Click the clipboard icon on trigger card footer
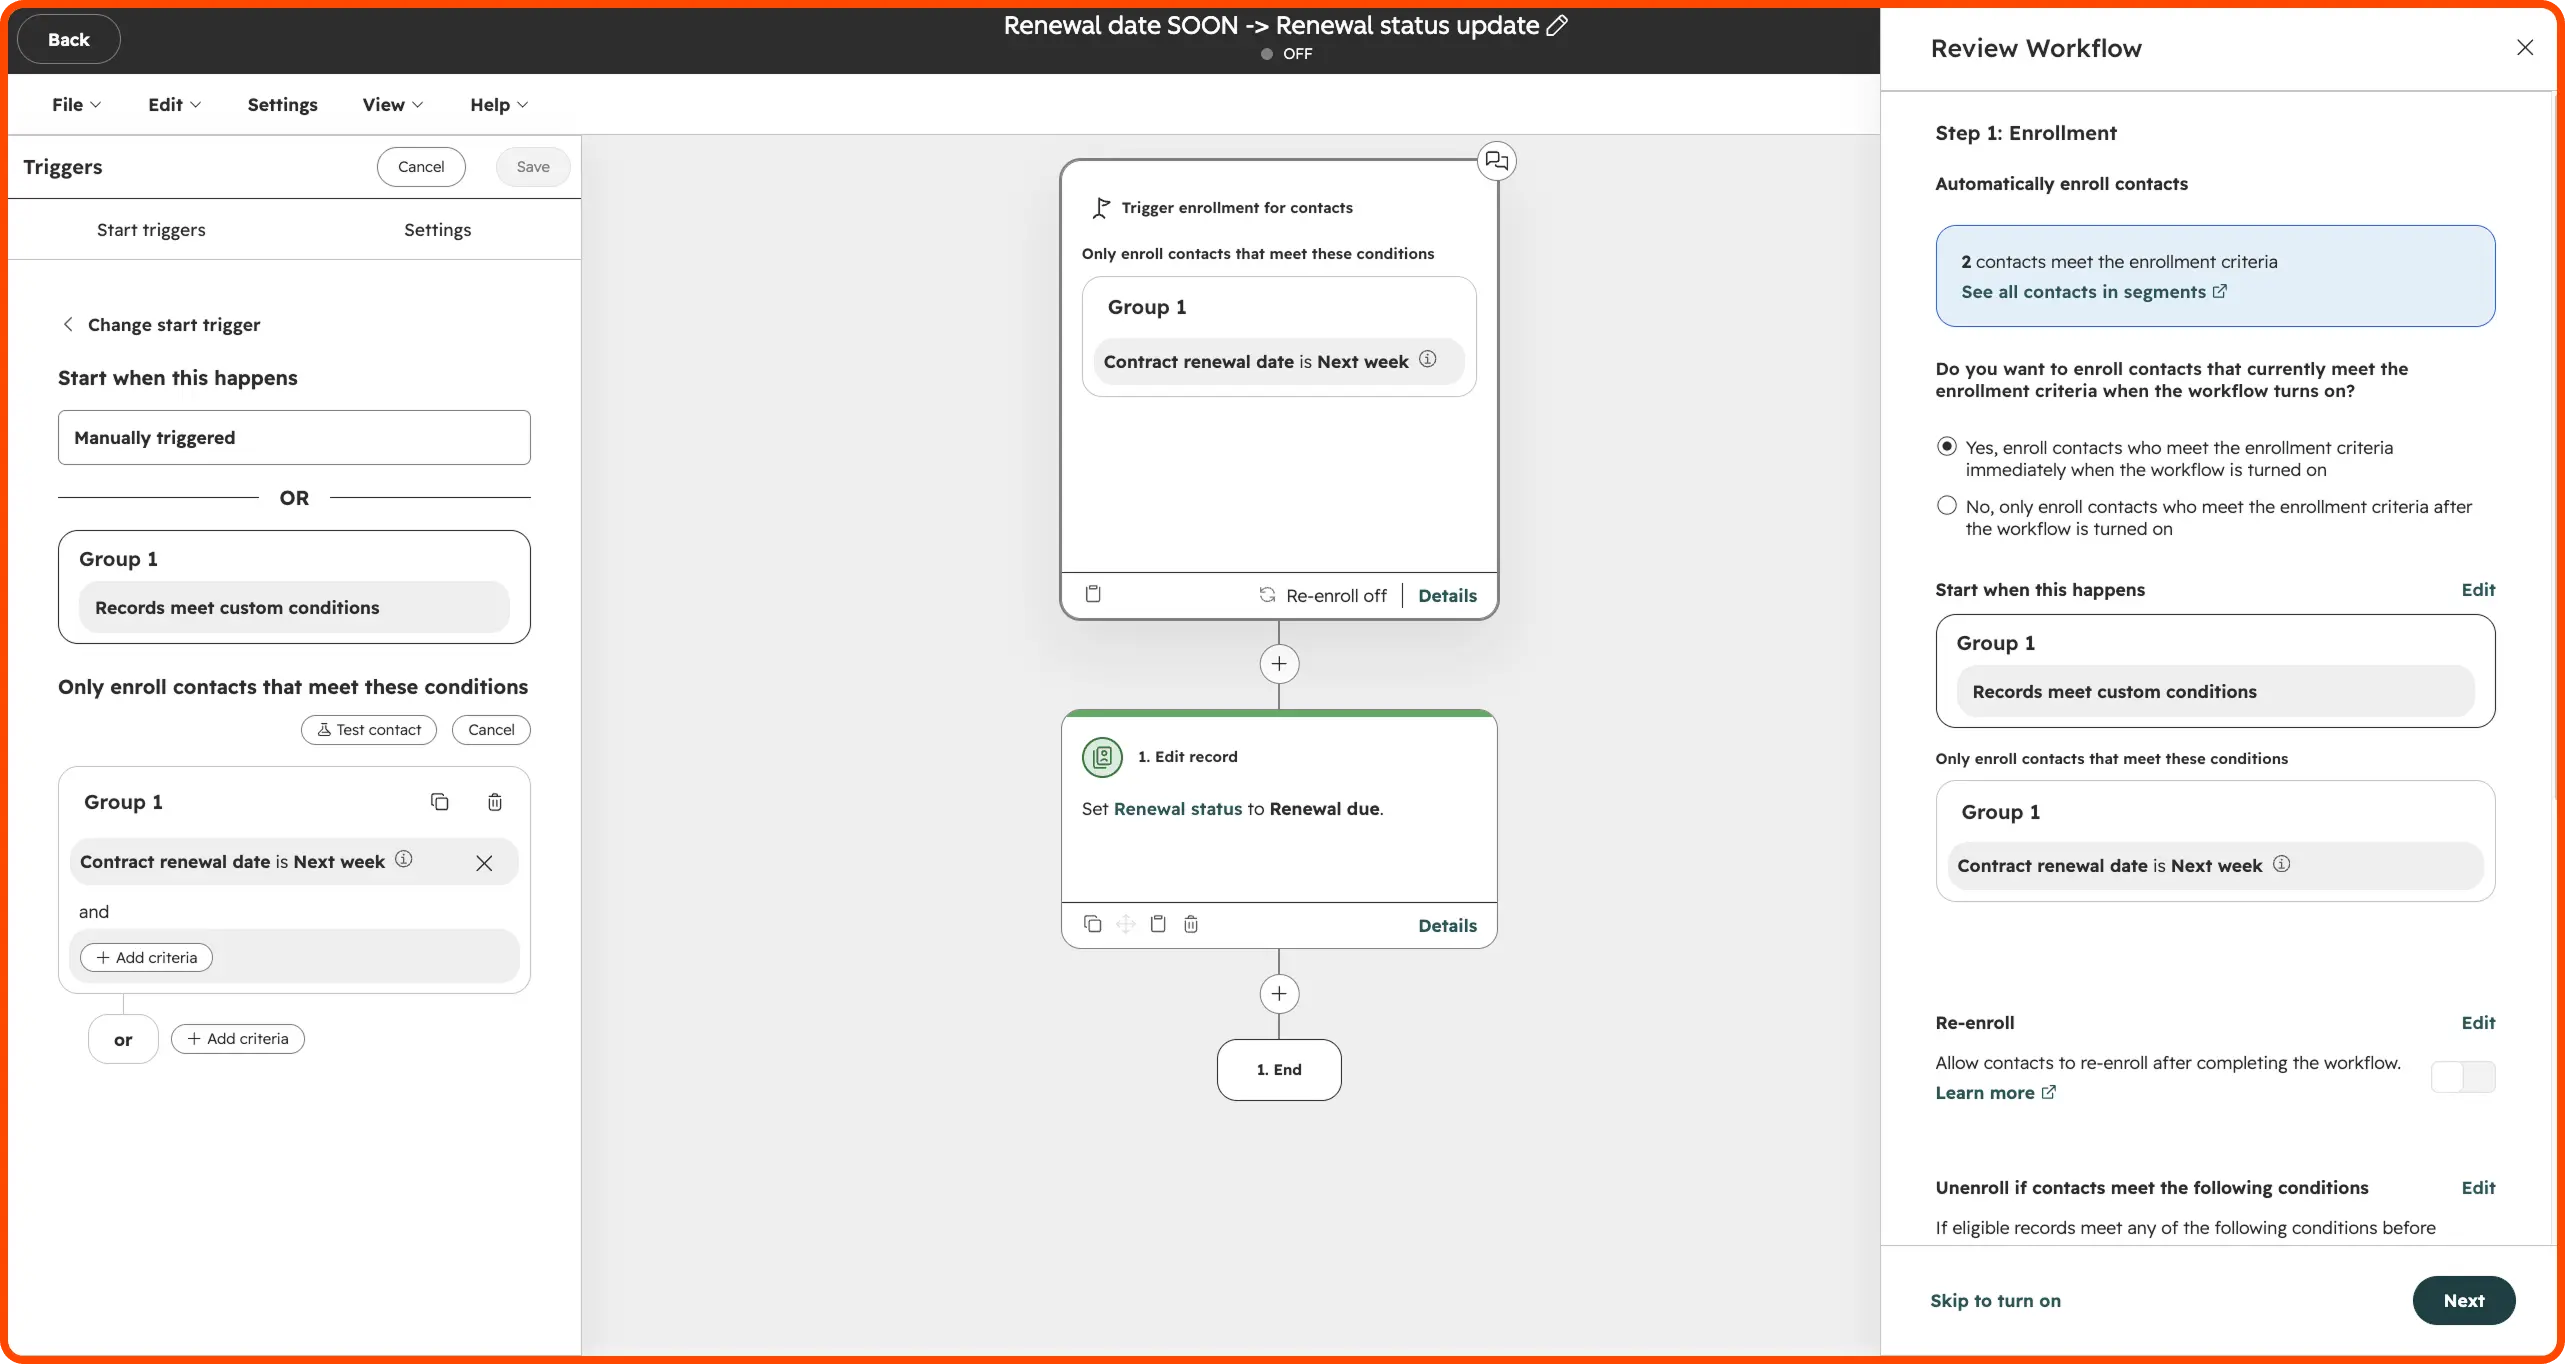The width and height of the screenshot is (2565, 1364). [x=1093, y=594]
